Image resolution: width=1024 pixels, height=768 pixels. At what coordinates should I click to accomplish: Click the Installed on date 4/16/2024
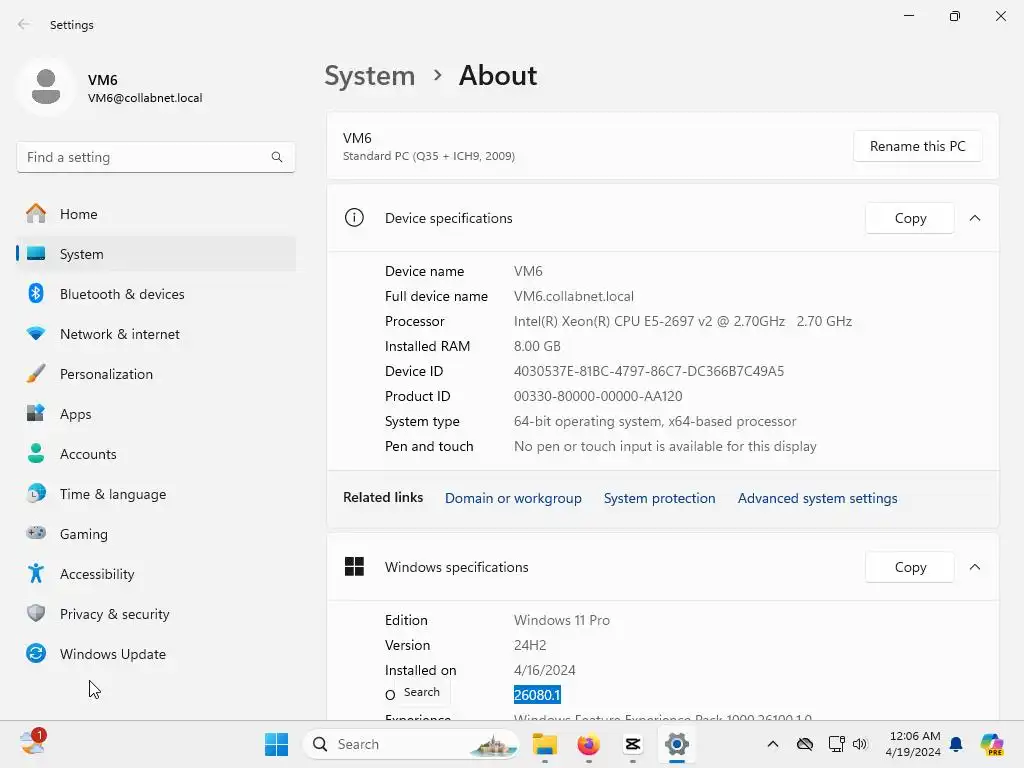[545, 670]
